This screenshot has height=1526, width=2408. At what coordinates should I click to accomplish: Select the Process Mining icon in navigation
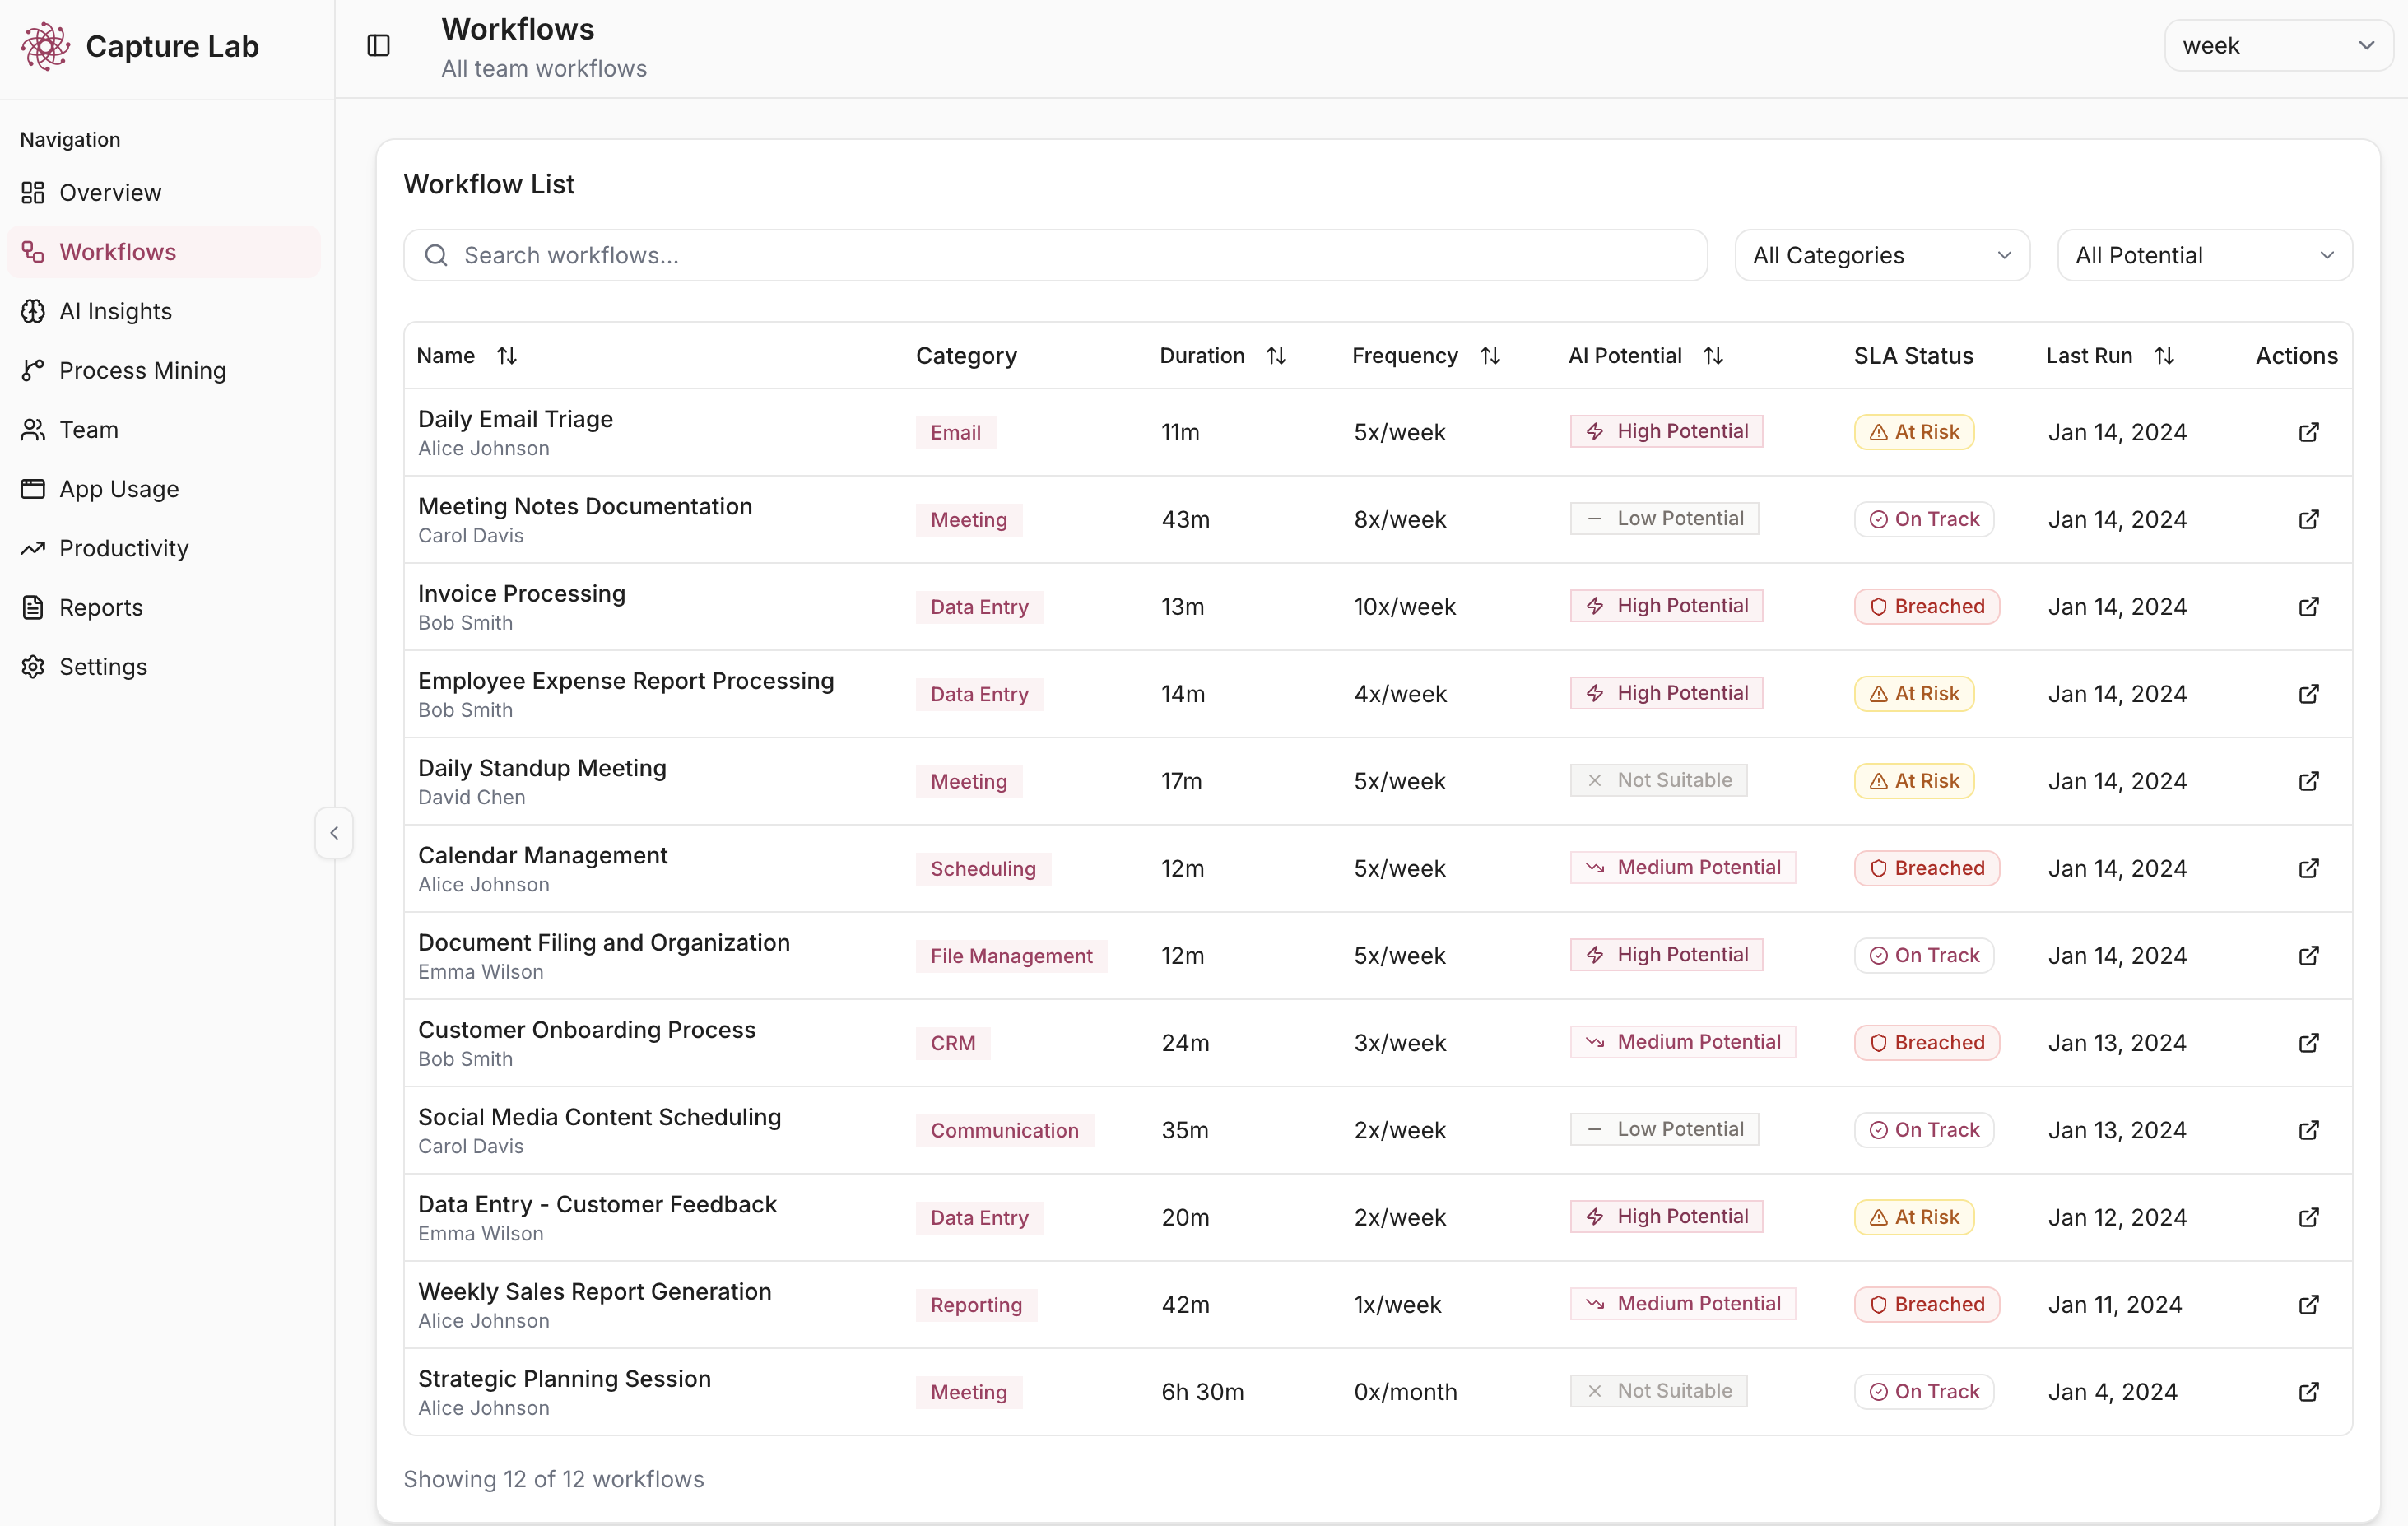click(33, 370)
